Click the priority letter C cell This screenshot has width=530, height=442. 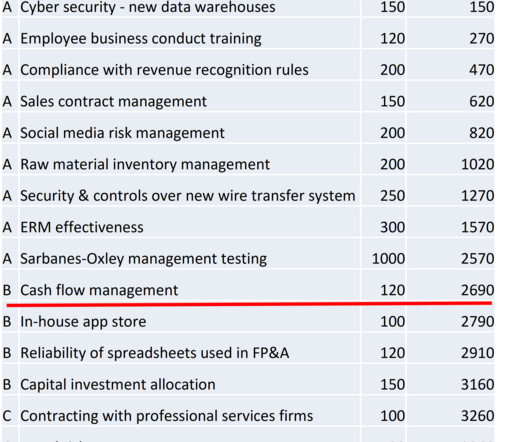pos(7,416)
